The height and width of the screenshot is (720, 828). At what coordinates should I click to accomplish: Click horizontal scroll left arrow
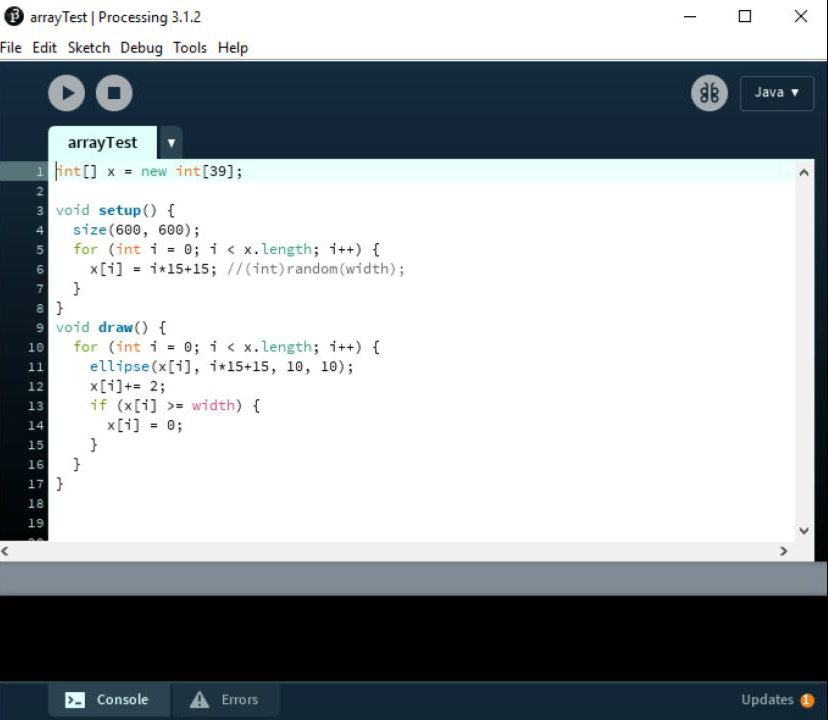click(5, 551)
